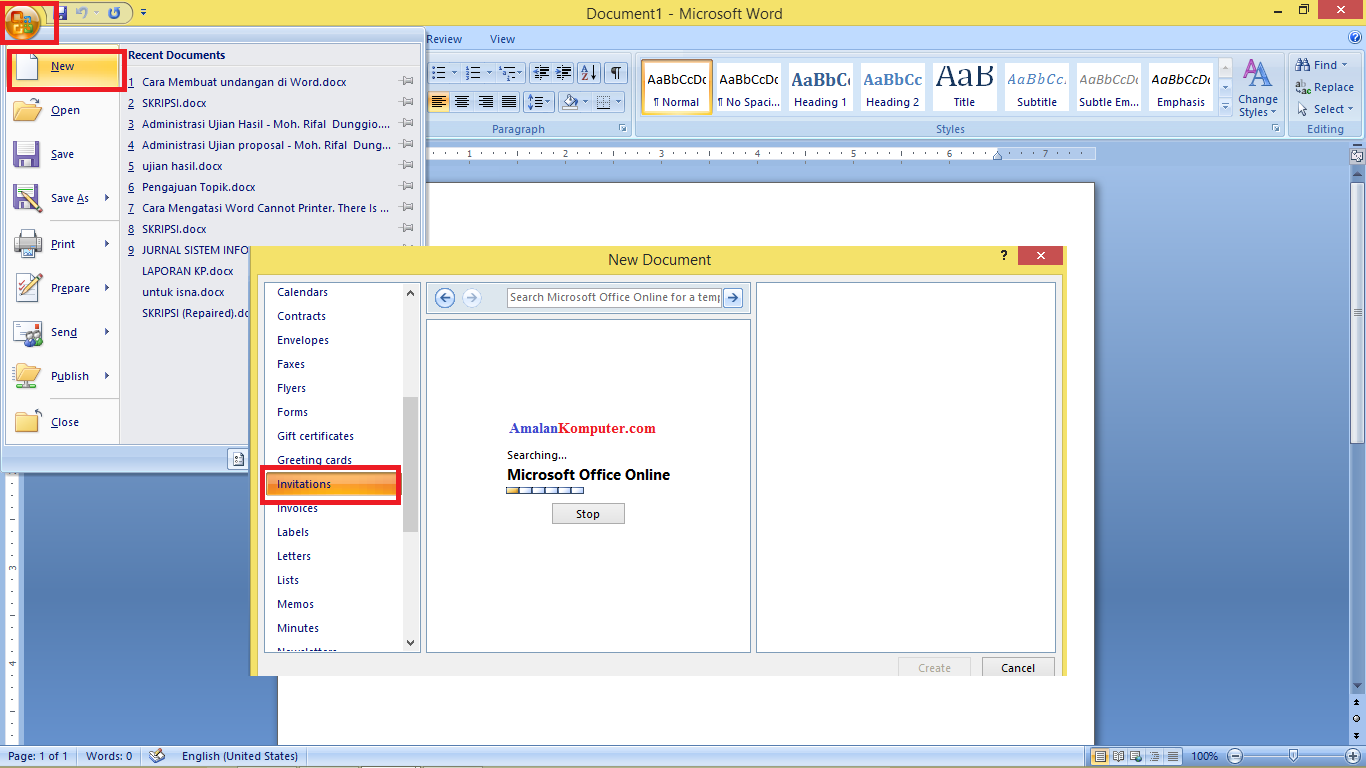Click Decrease Indent in the Paragraph group

(x=541, y=72)
